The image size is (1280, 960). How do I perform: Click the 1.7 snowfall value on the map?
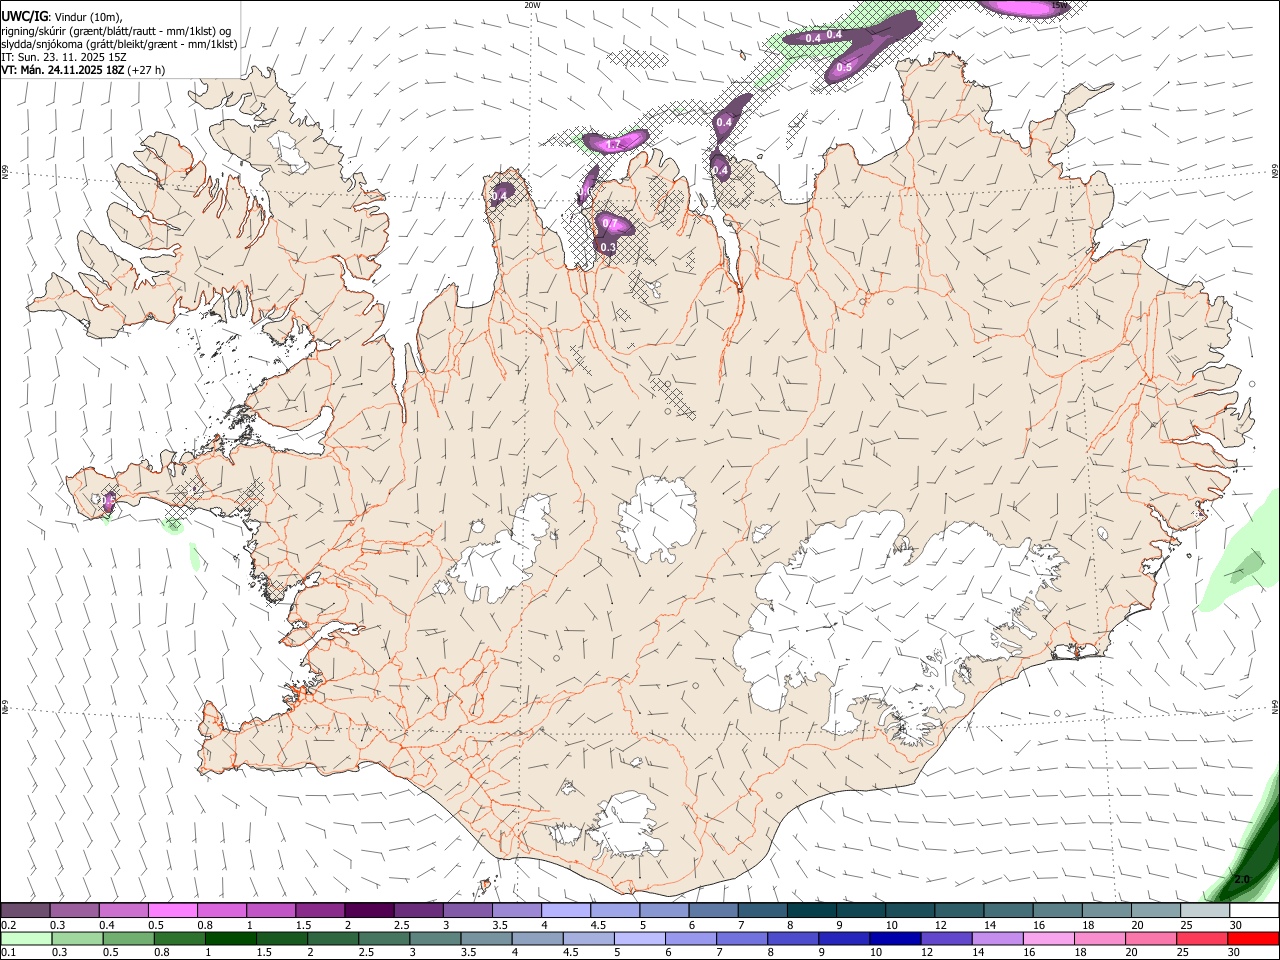613,145
